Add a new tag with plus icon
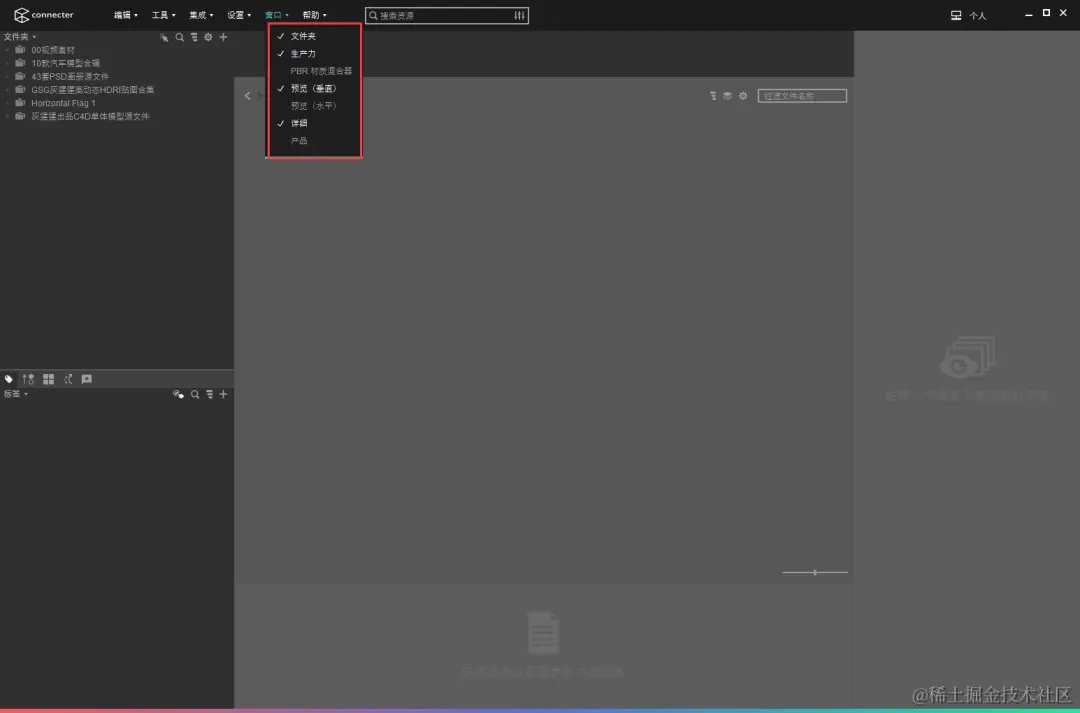 [223, 394]
